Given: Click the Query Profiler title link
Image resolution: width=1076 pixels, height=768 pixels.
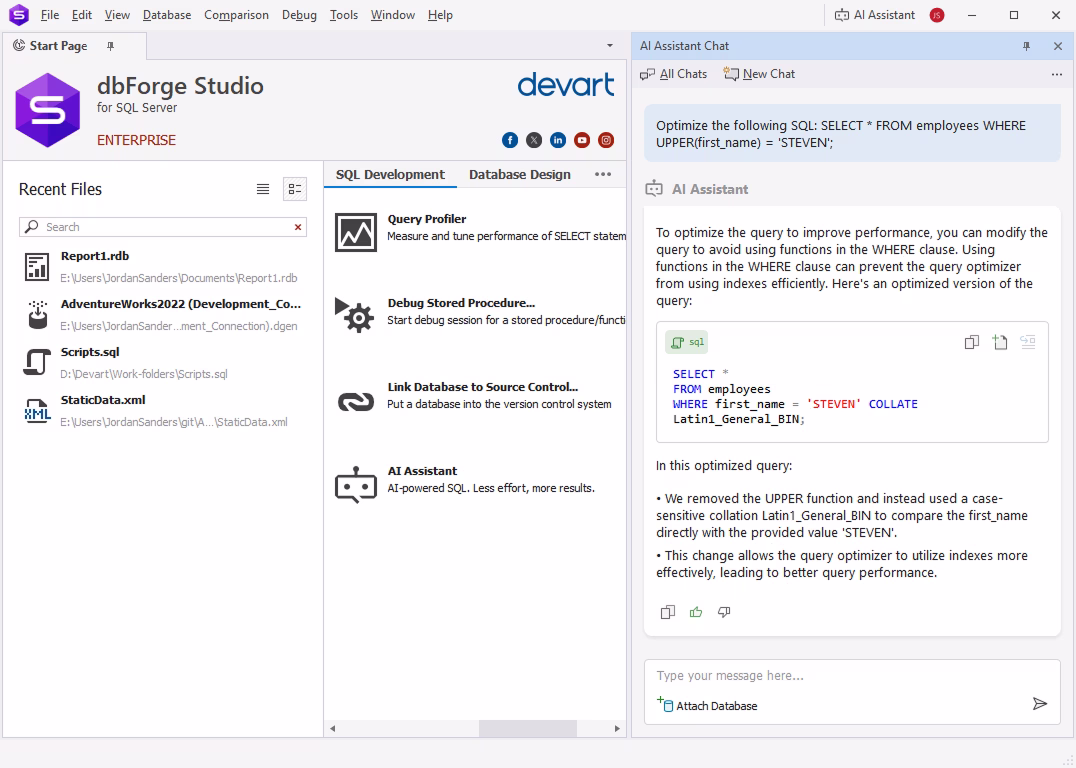Looking at the screenshot, I should tap(427, 219).
